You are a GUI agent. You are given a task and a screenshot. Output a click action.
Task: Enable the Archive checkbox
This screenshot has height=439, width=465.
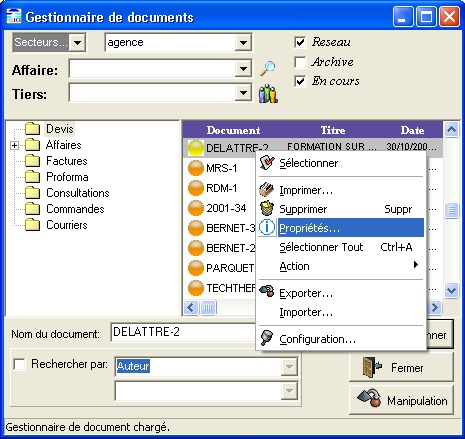[x=300, y=62]
